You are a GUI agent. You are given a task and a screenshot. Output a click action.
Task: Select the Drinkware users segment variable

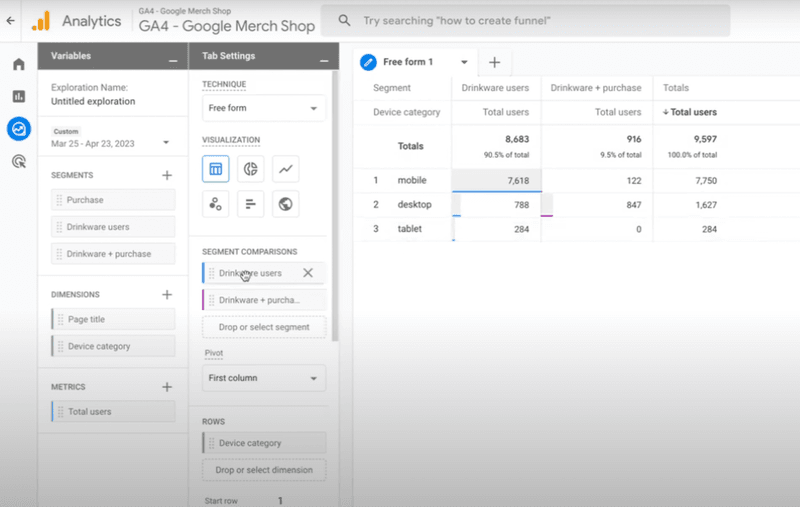pos(113,227)
